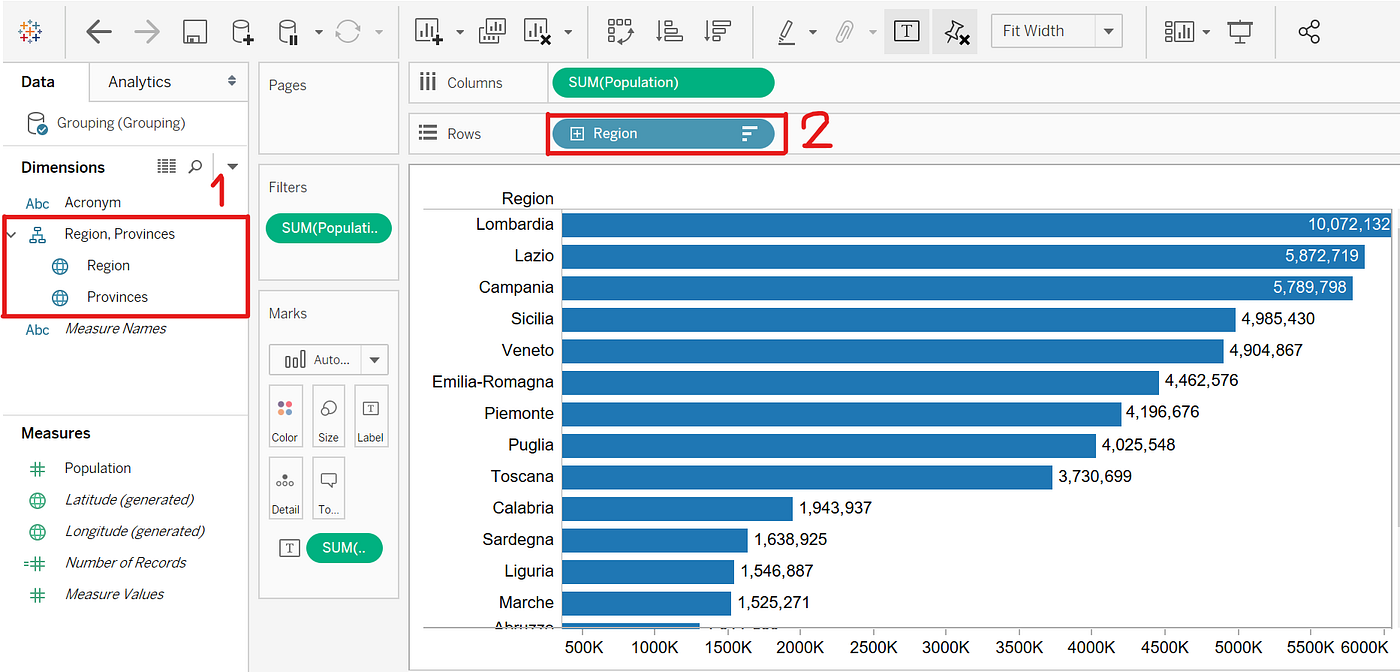Click the Region column header in chart
This screenshot has width=1400, height=672.
[527, 198]
